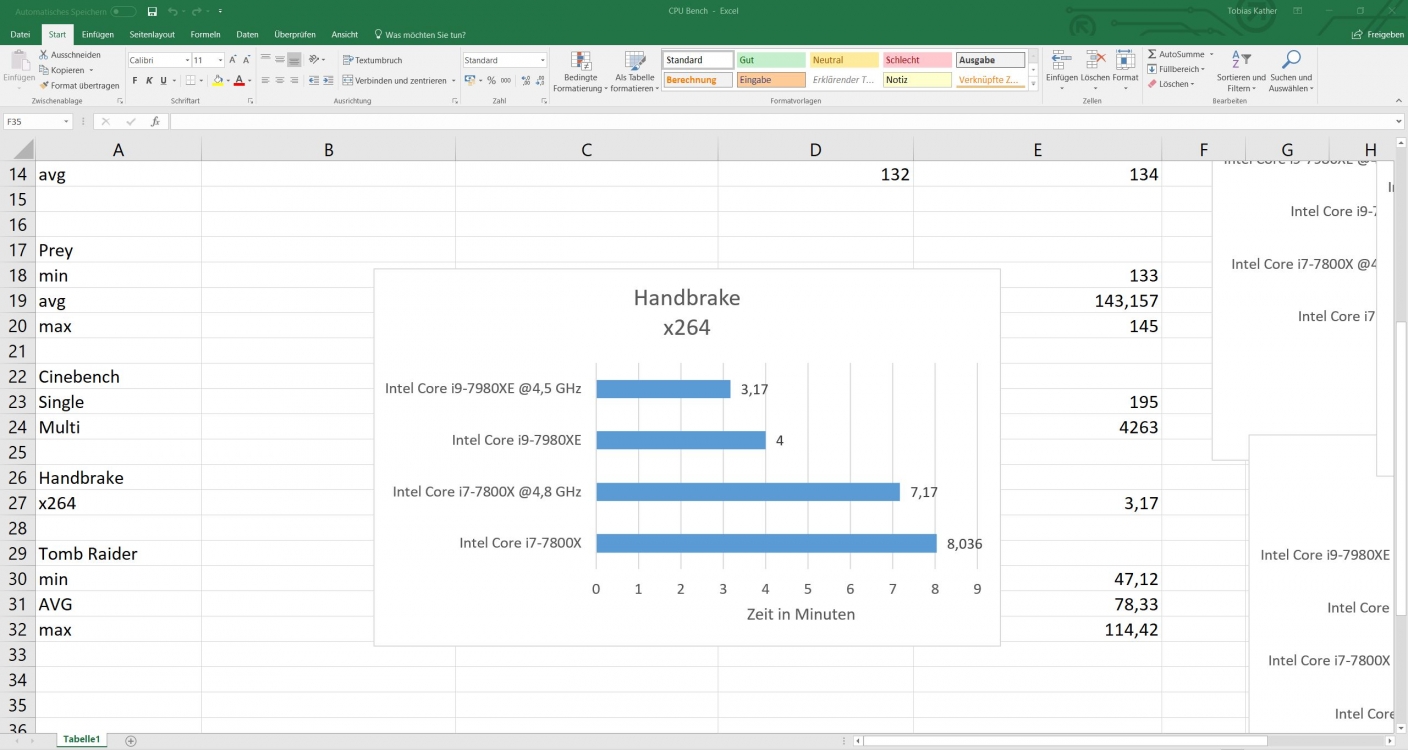Toggle italic K formatting

pos(149,80)
